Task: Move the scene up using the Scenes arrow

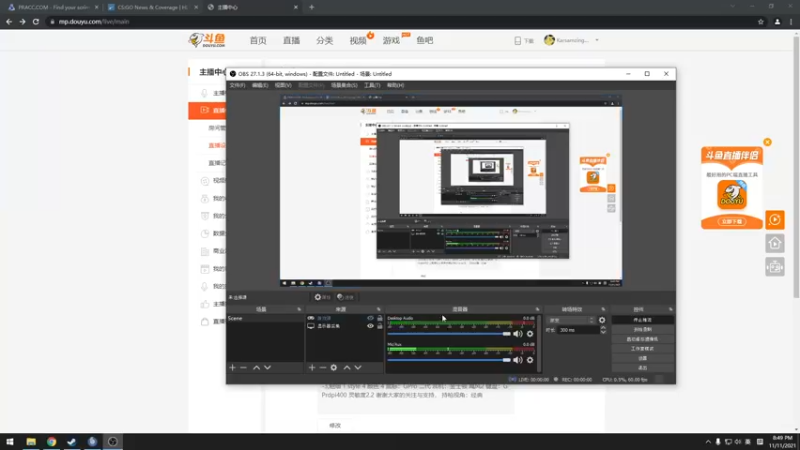Action: [x=256, y=367]
